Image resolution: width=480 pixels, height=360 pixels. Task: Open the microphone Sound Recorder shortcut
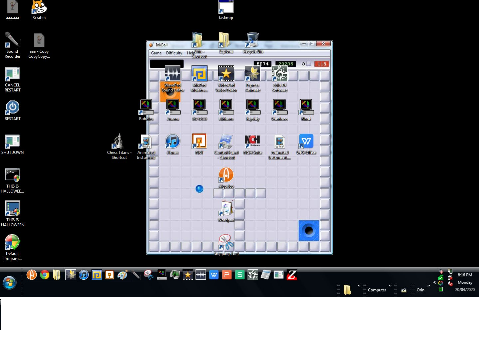[x=12, y=45]
